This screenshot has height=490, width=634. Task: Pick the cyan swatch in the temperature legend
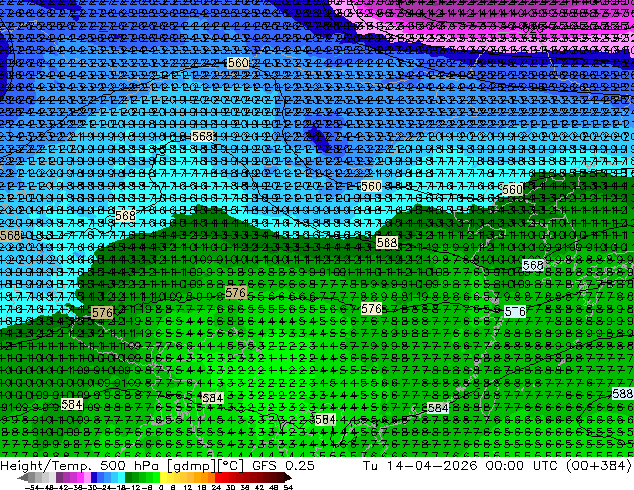(x=121, y=478)
